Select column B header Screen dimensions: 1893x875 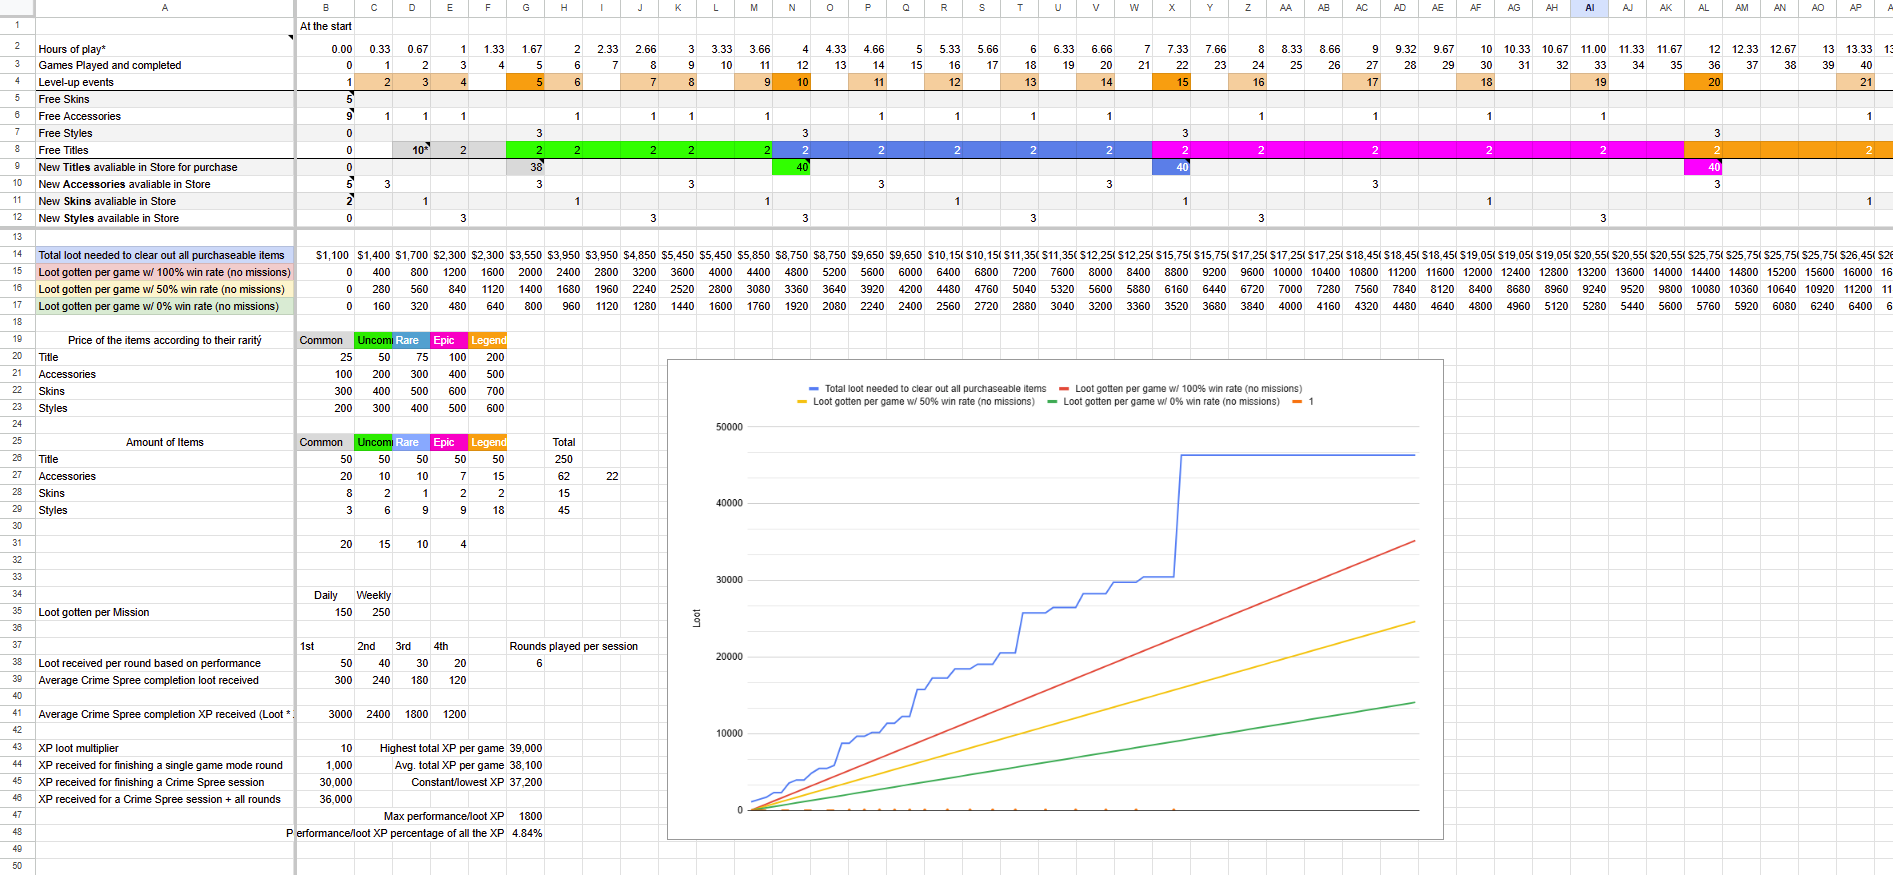pyautogui.click(x=326, y=7)
